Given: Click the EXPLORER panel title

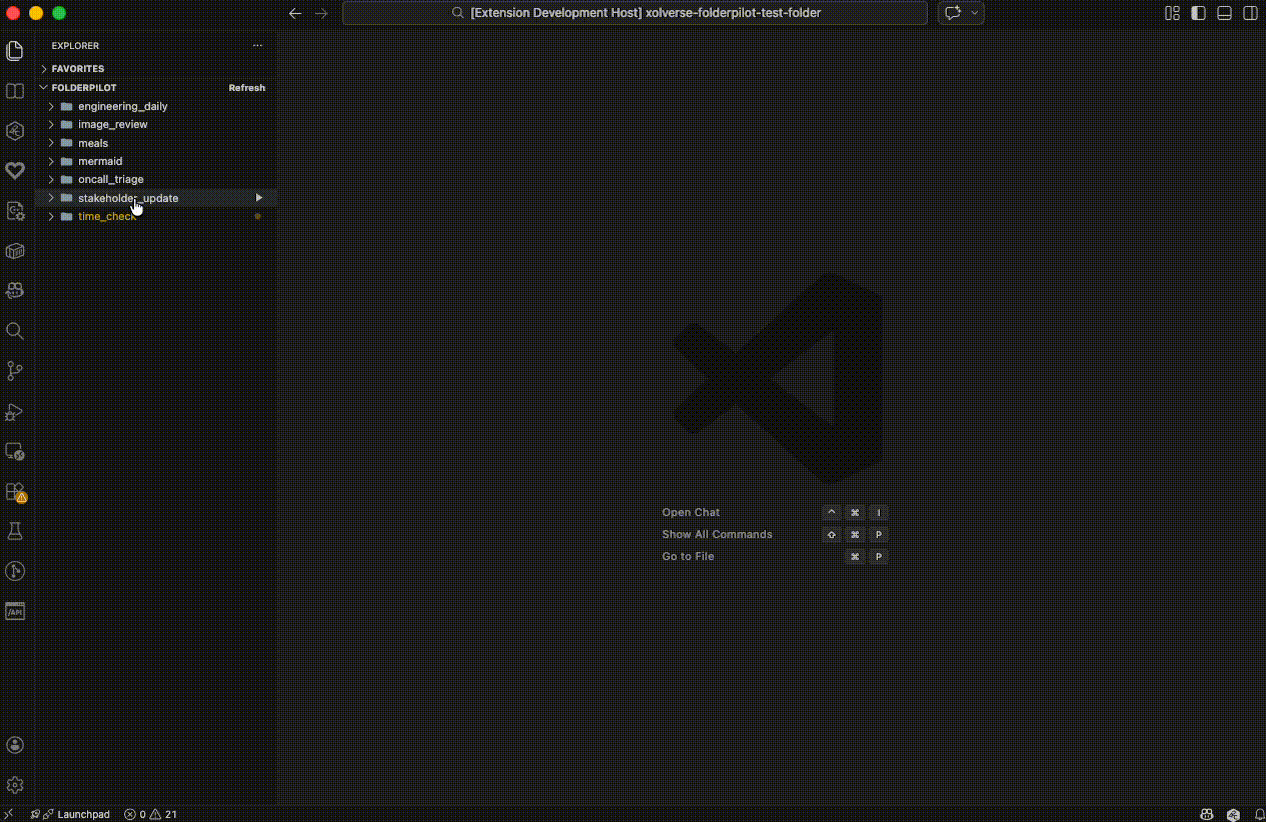Looking at the screenshot, I should coord(75,46).
